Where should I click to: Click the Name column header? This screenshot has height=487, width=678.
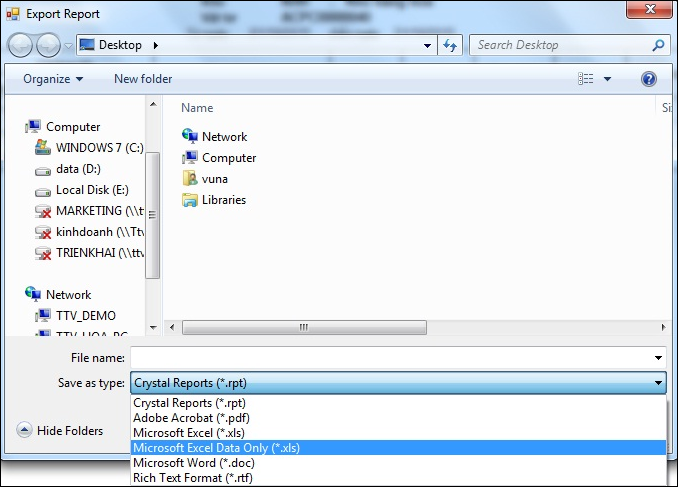coord(197,108)
